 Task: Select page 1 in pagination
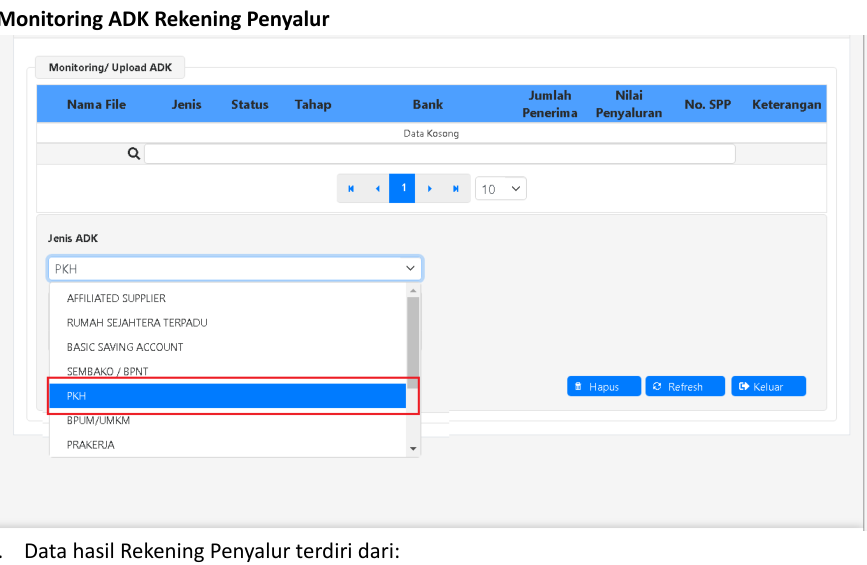[402, 188]
